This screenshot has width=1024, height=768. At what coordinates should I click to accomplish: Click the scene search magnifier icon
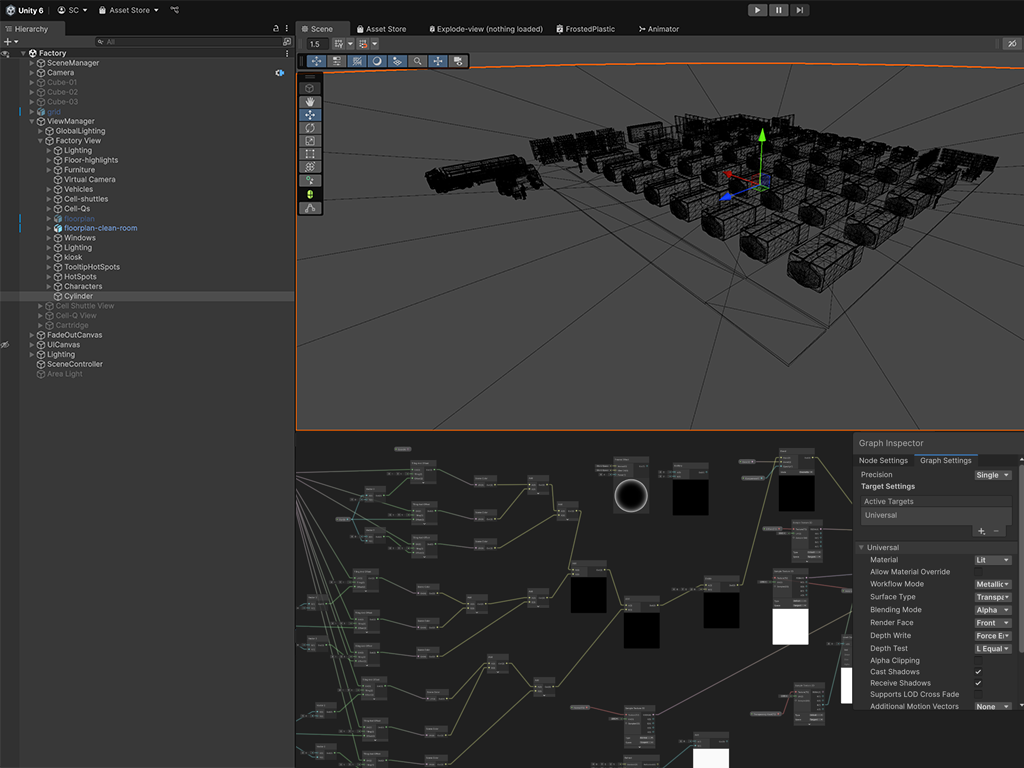click(x=418, y=61)
